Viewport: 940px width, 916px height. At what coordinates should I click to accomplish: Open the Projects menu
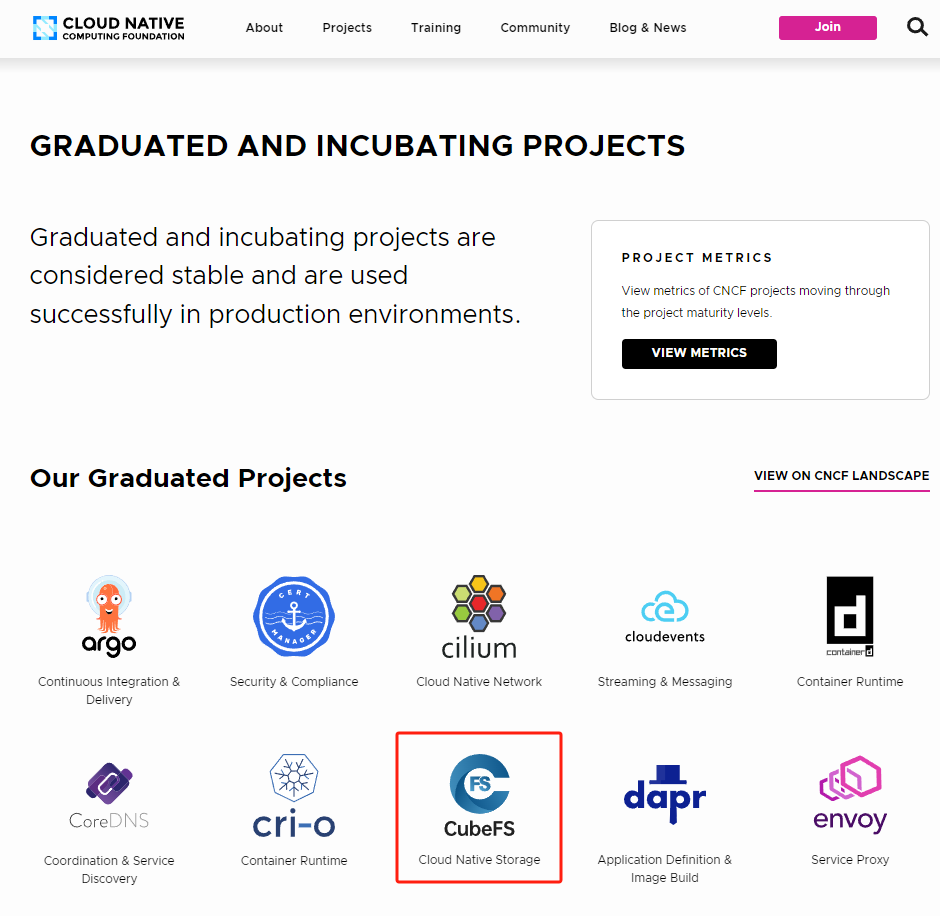pos(347,28)
